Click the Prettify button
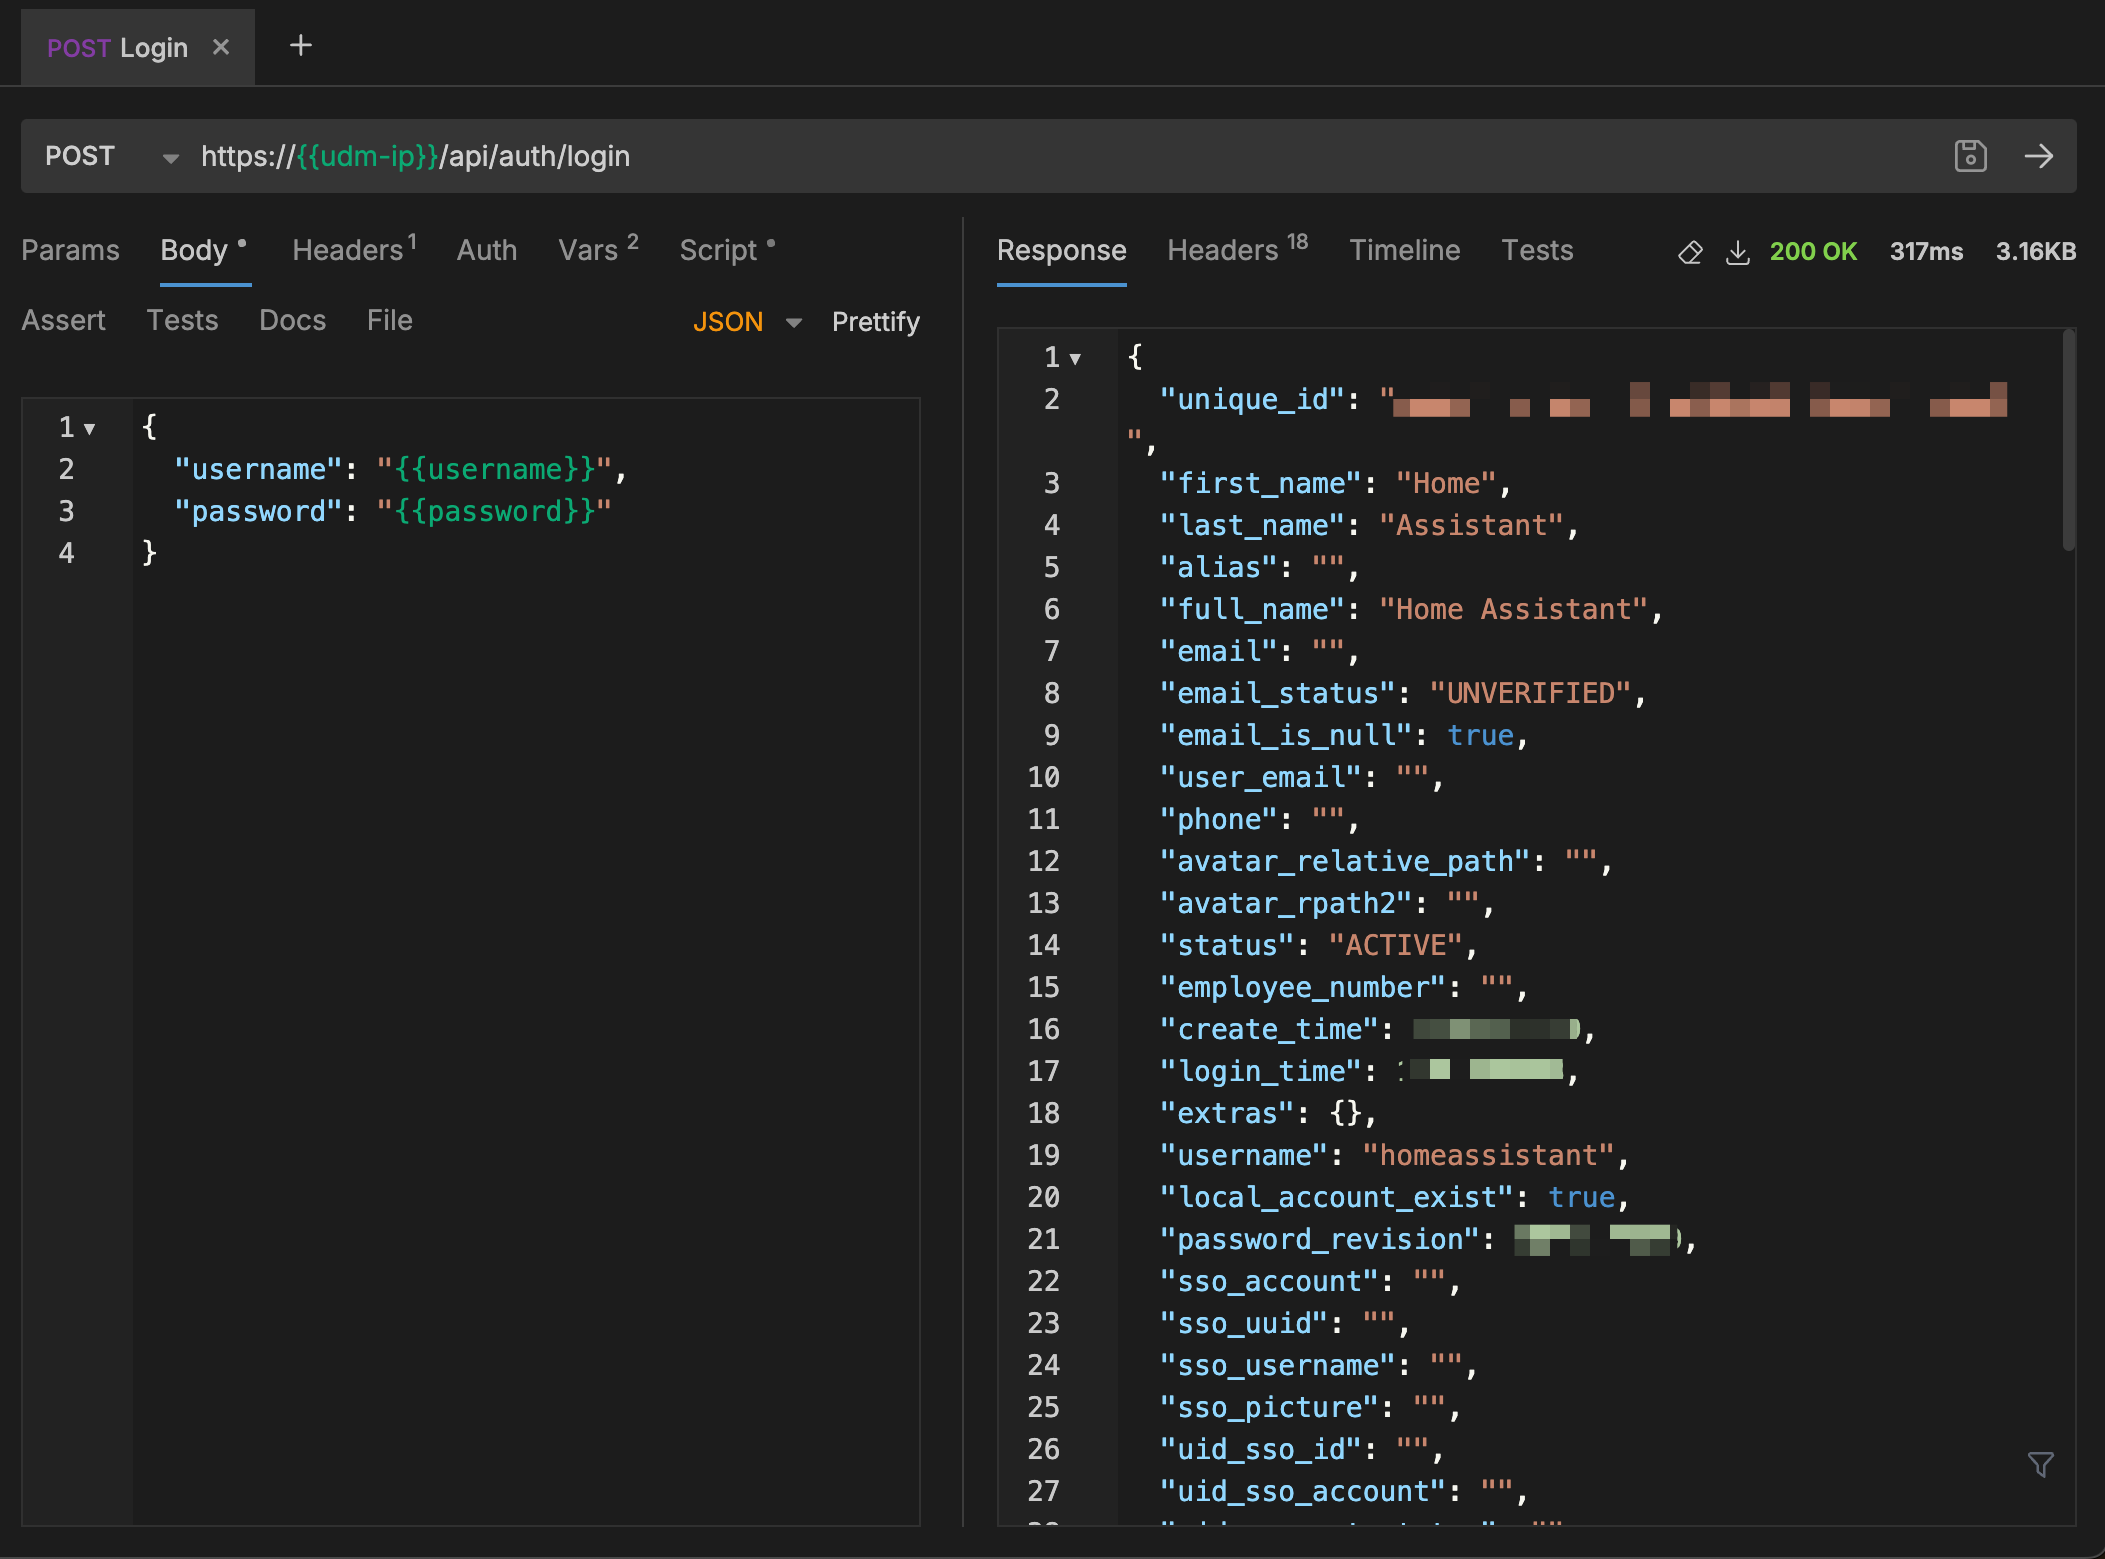Screen dimensions: 2105x1559 [875, 322]
